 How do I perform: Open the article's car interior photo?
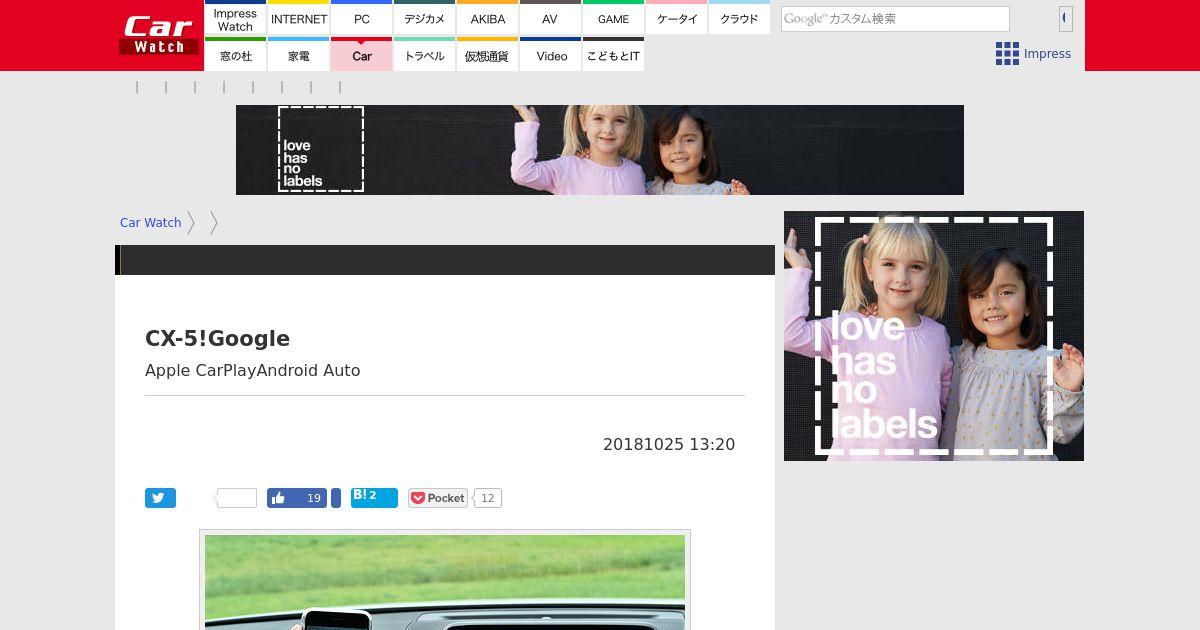(445, 582)
